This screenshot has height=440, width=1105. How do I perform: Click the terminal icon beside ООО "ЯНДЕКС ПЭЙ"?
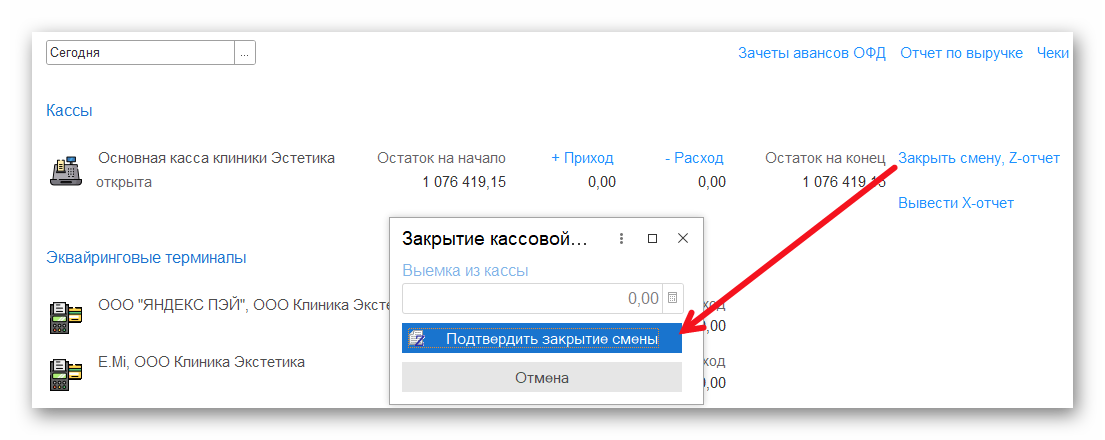(x=66, y=317)
